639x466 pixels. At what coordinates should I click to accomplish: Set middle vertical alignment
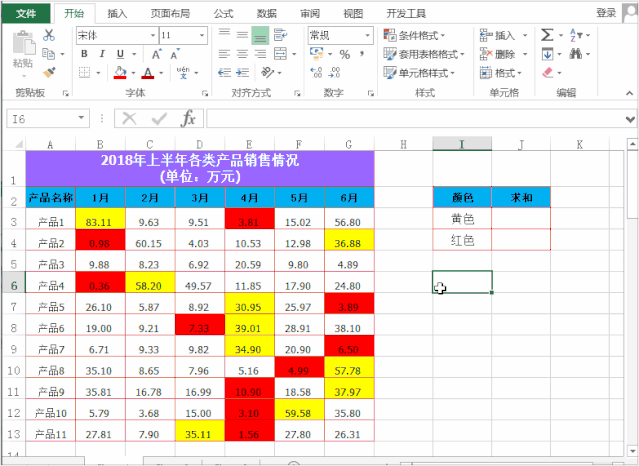[x=242, y=35]
